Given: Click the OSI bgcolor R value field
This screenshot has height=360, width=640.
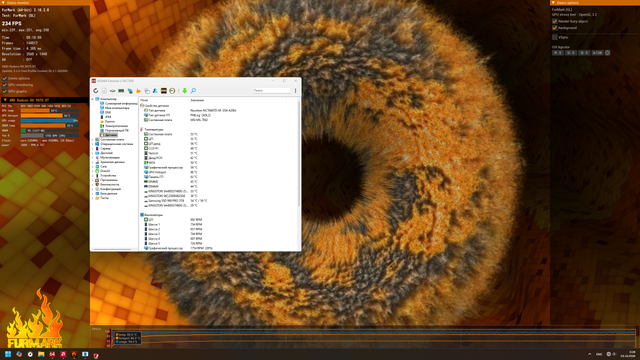Looking at the screenshot, I should click(x=558, y=53).
